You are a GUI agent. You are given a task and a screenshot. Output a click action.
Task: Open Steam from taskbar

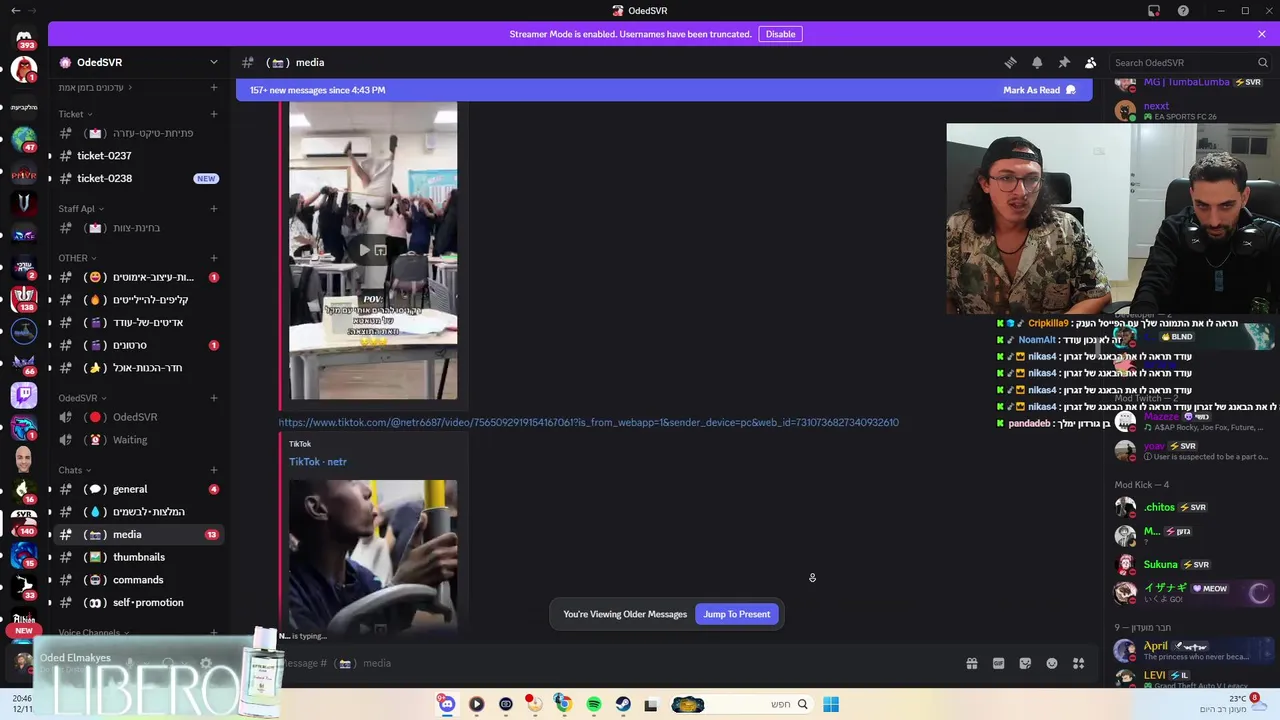pos(623,705)
